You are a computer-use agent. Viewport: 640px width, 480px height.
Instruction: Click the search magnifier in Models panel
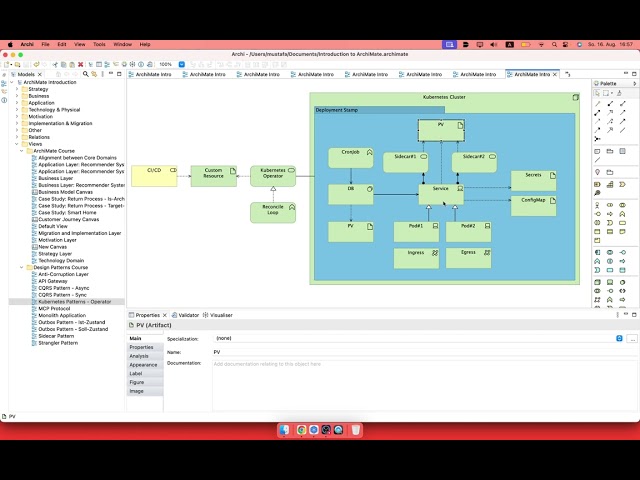tap(86, 74)
